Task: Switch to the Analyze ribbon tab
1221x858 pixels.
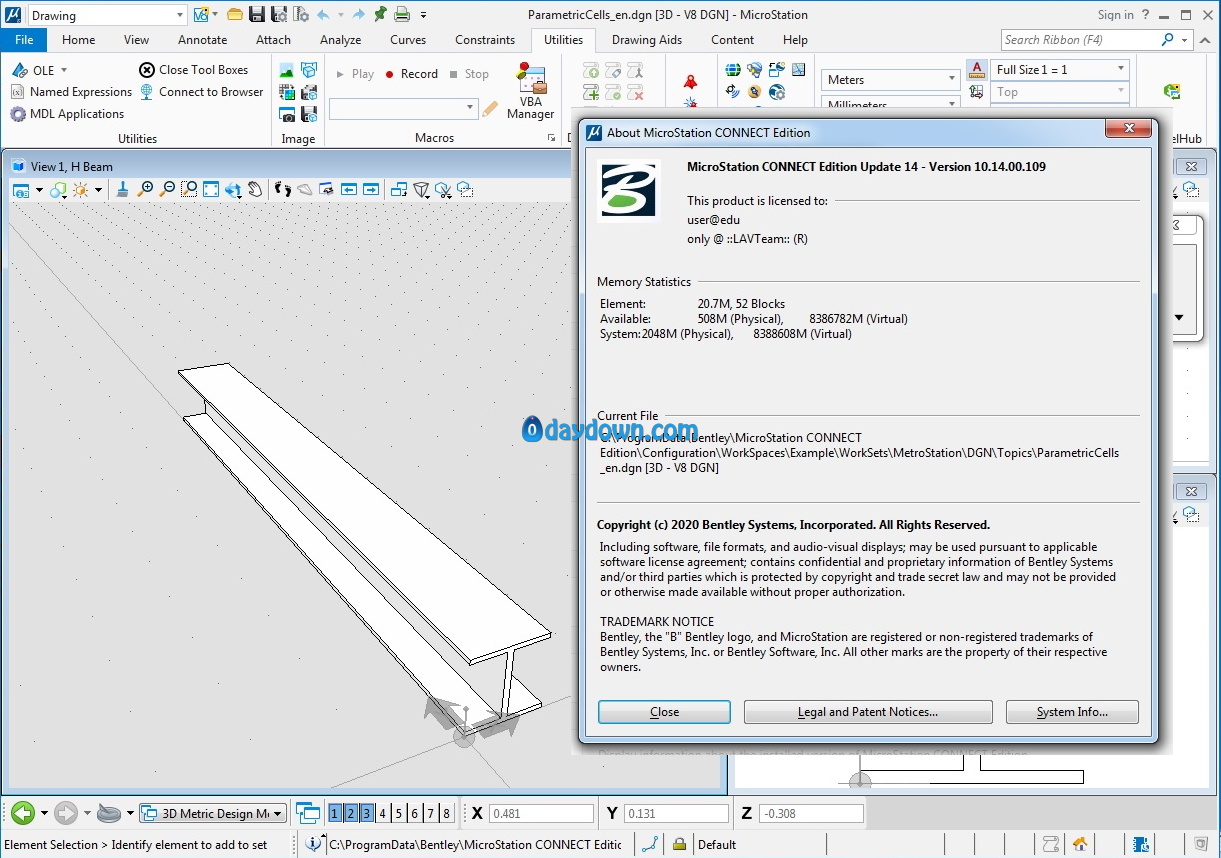Action: coord(341,40)
